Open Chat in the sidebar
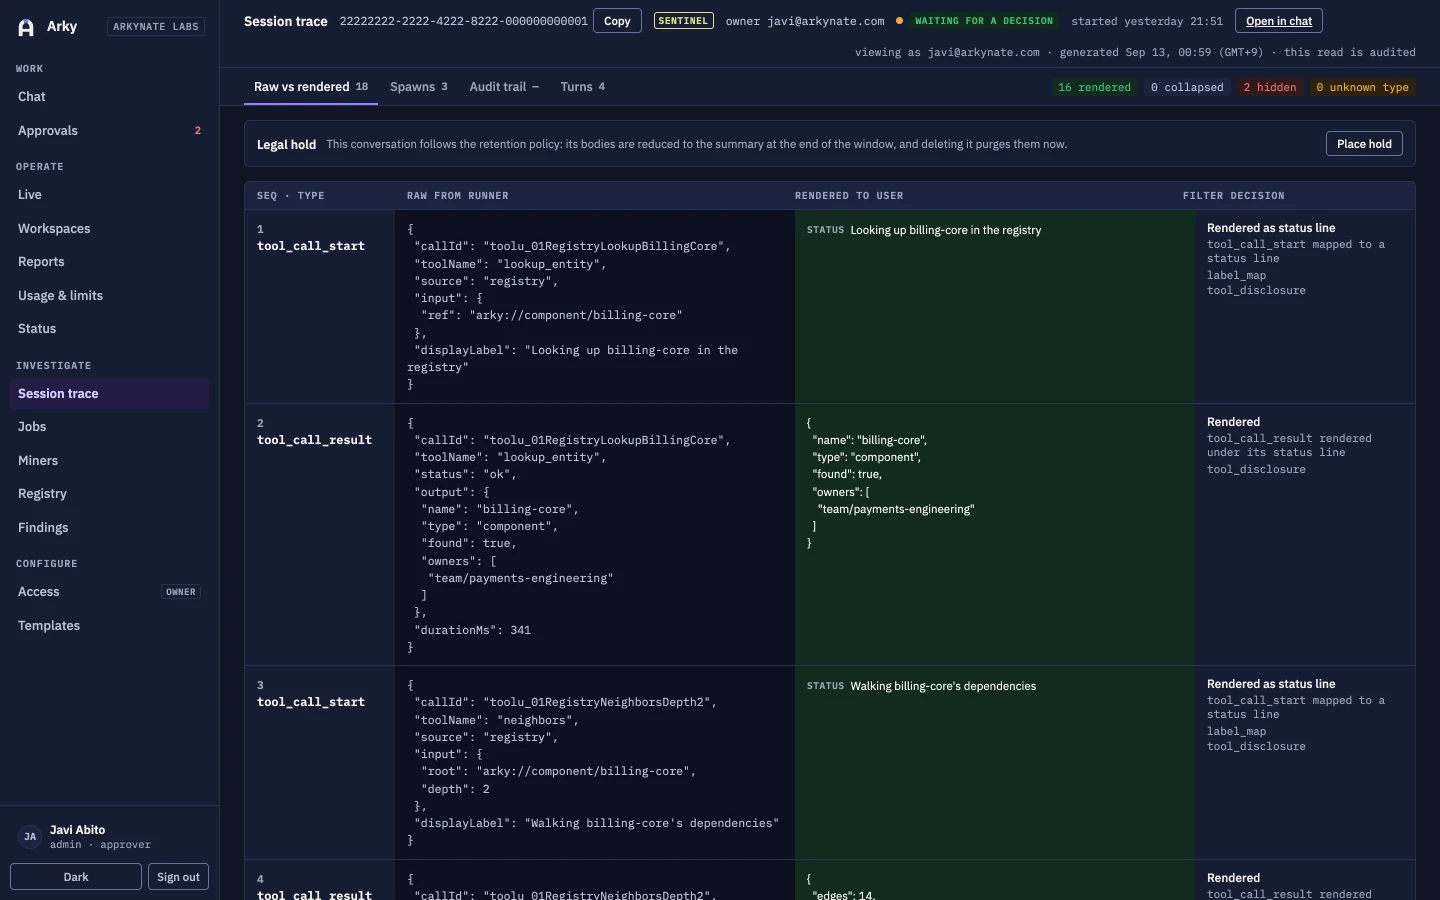Image resolution: width=1440 pixels, height=900 pixels. pos(109,97)
